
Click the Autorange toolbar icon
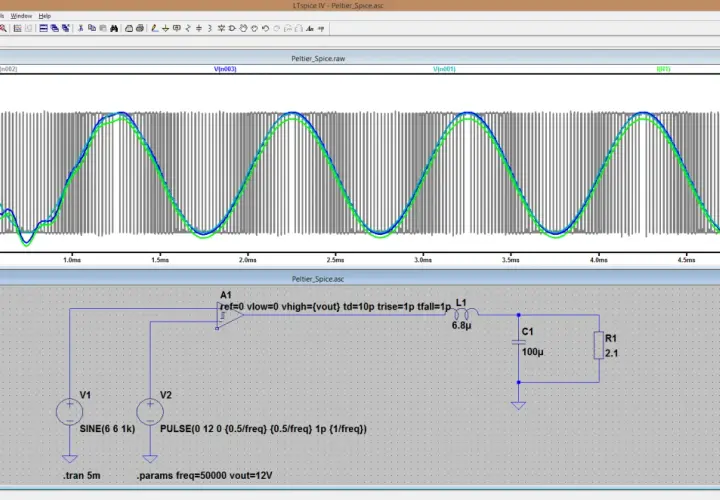coord(17,28)
